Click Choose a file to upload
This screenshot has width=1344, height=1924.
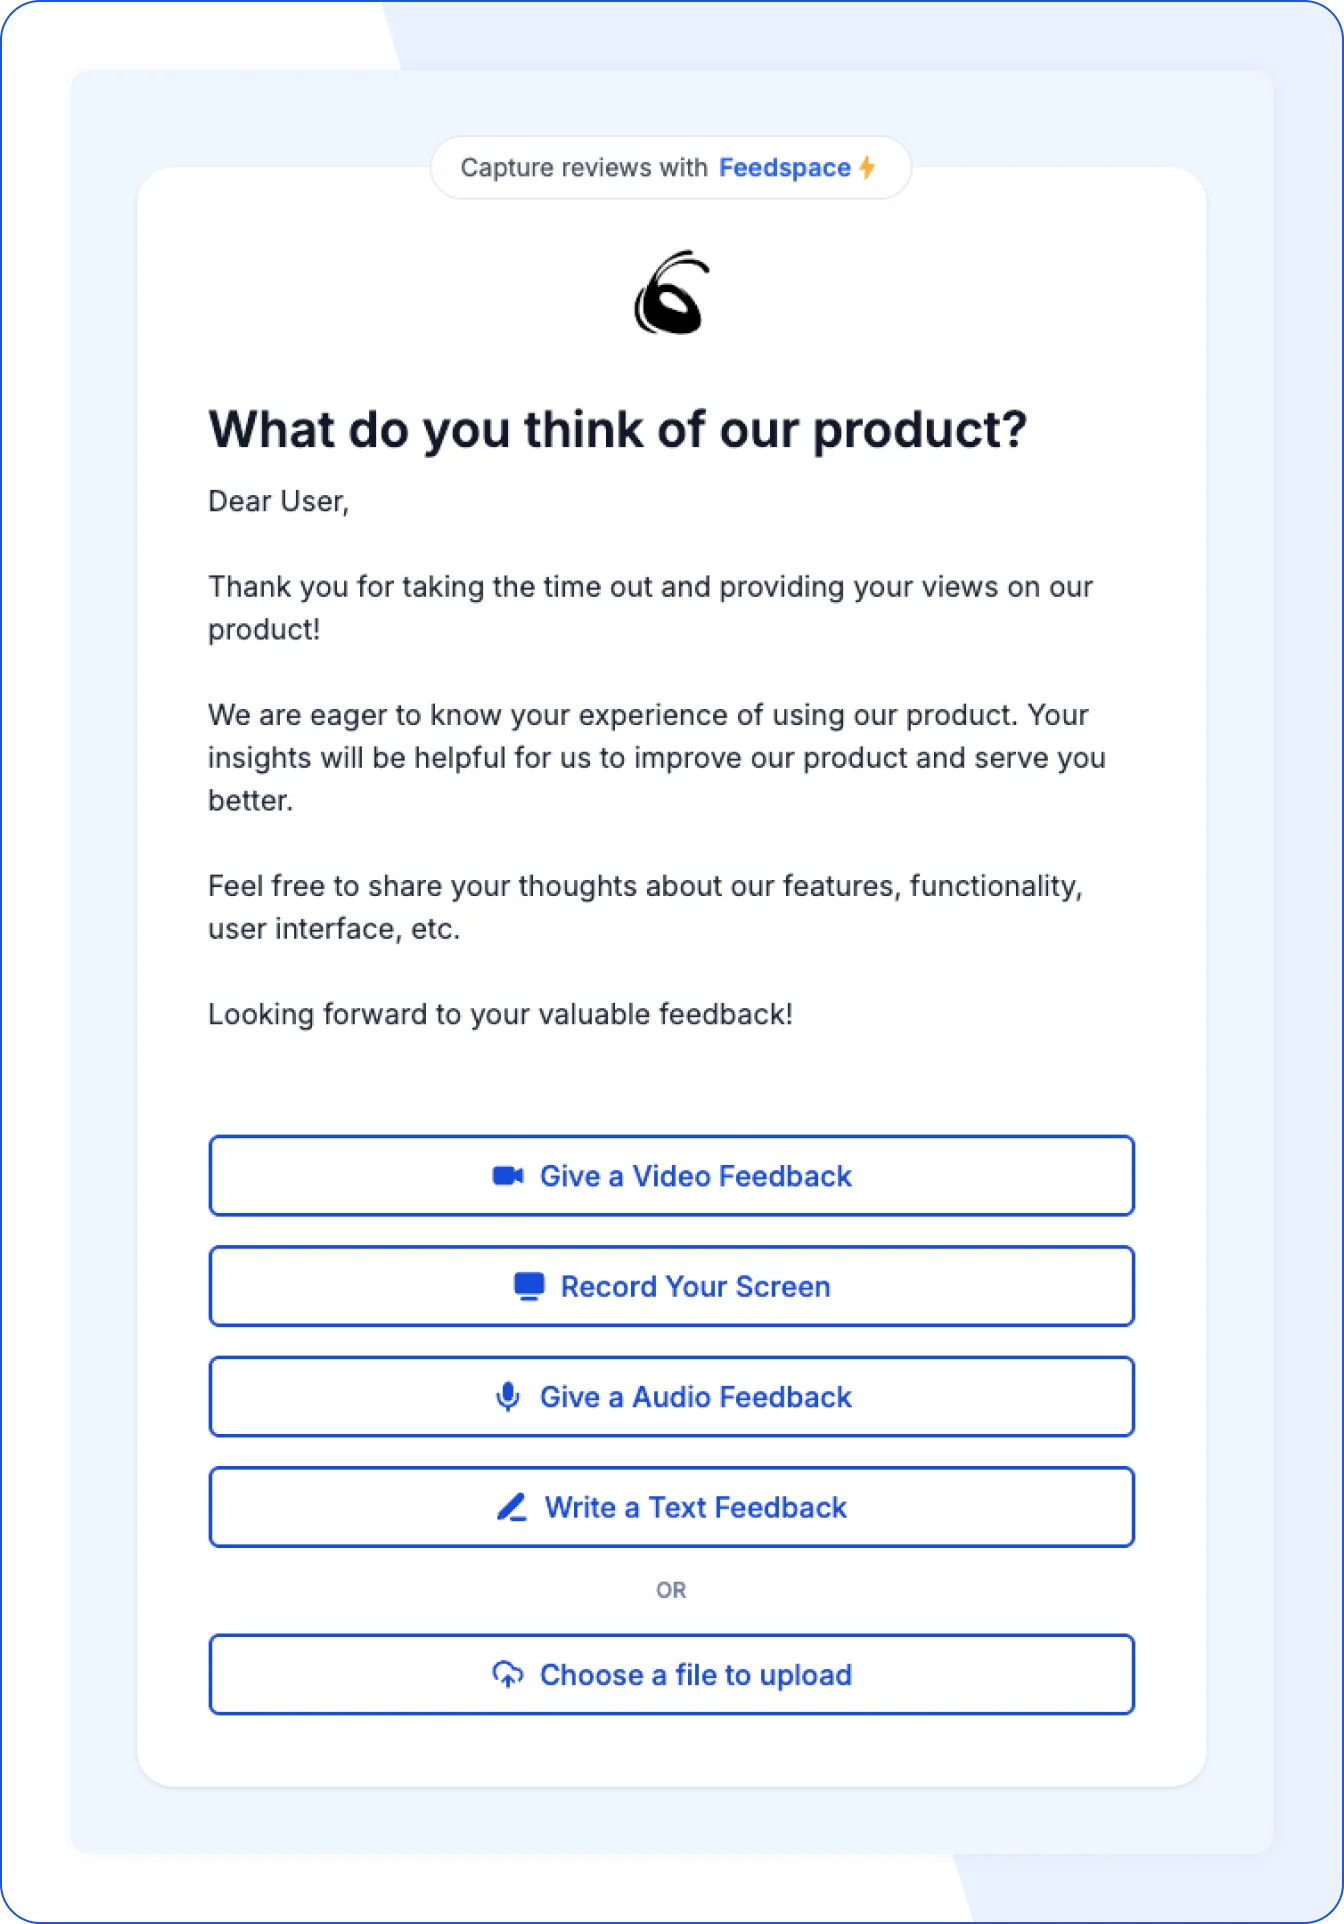point(672,1674)
